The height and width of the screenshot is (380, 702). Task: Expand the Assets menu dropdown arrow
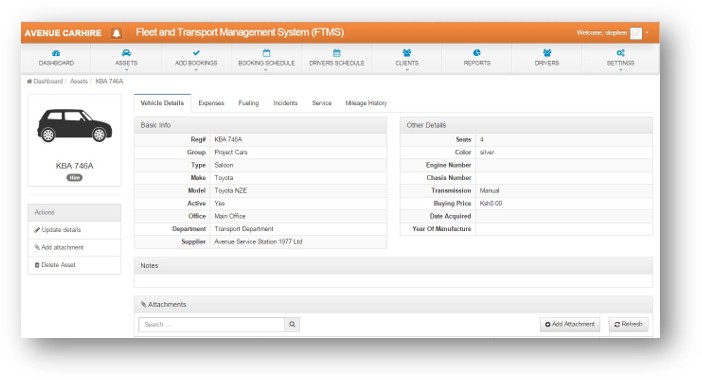(x=126, y=70)
